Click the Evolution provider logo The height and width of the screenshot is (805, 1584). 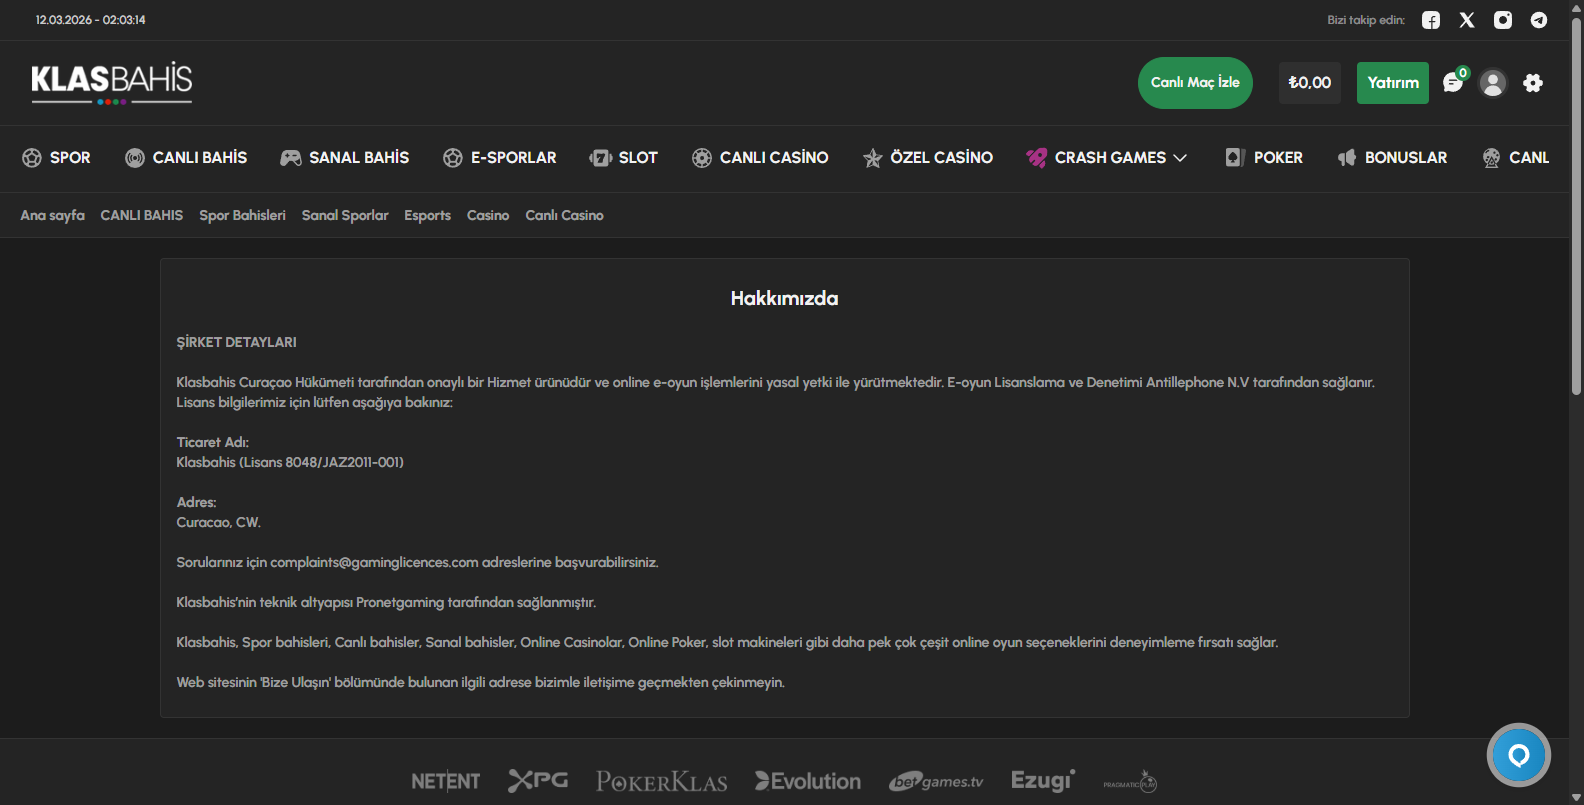pos(808,781)
